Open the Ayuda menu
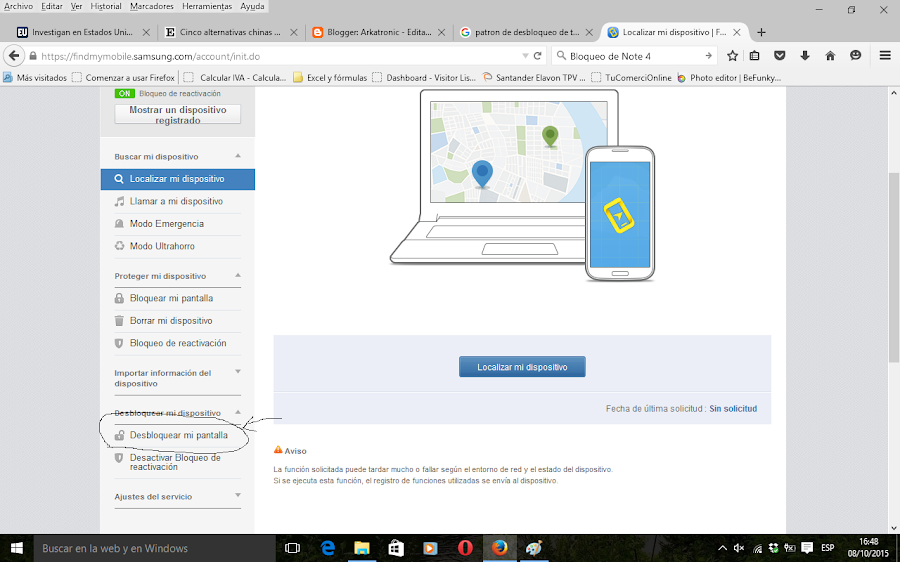900x562 pixels. click(252, 6)
